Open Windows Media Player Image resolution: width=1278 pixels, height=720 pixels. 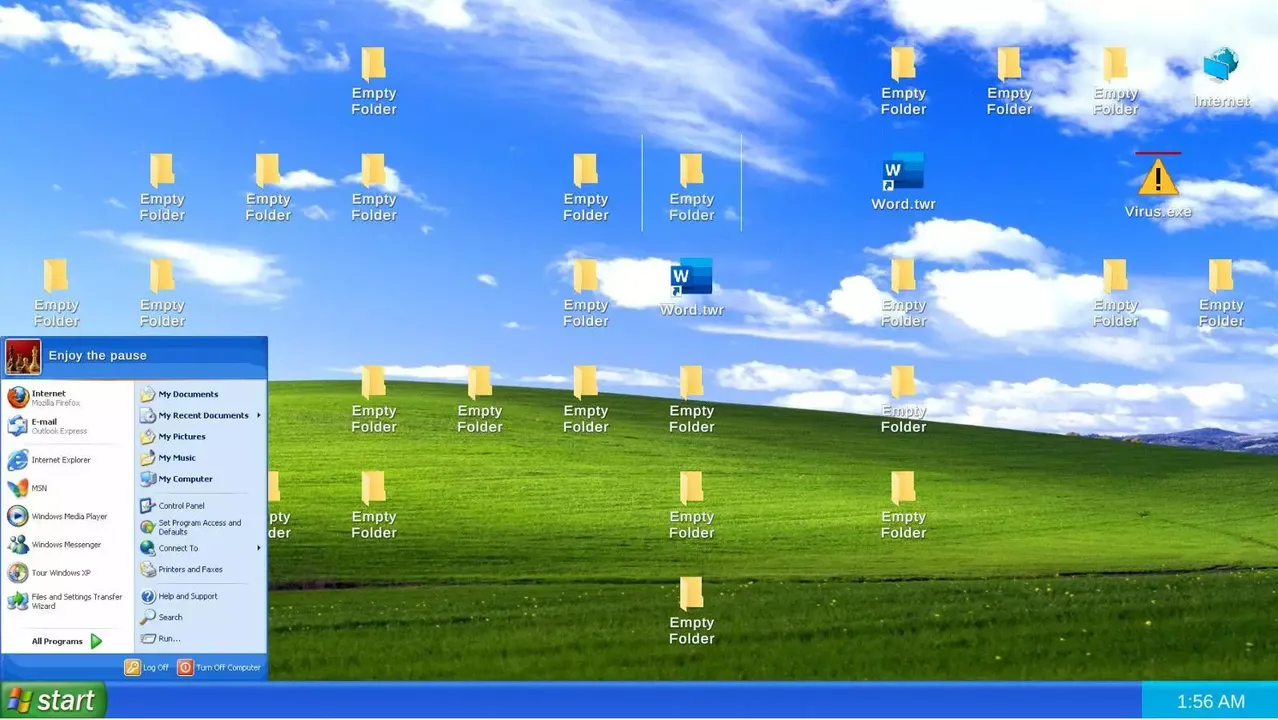click(67, 516)
